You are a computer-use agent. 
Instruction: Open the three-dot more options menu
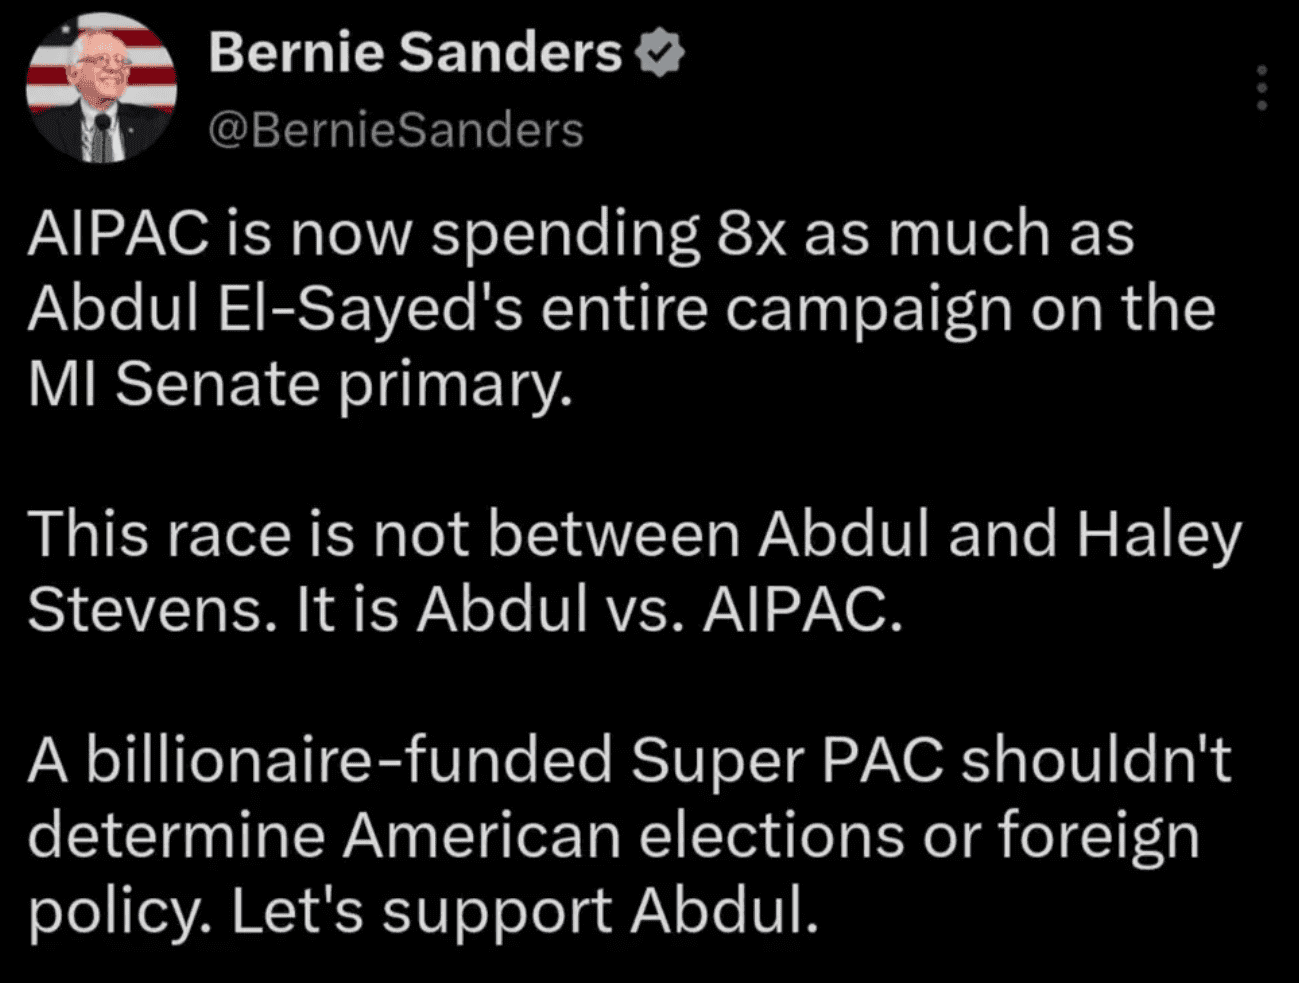[x=1262, y=88]
